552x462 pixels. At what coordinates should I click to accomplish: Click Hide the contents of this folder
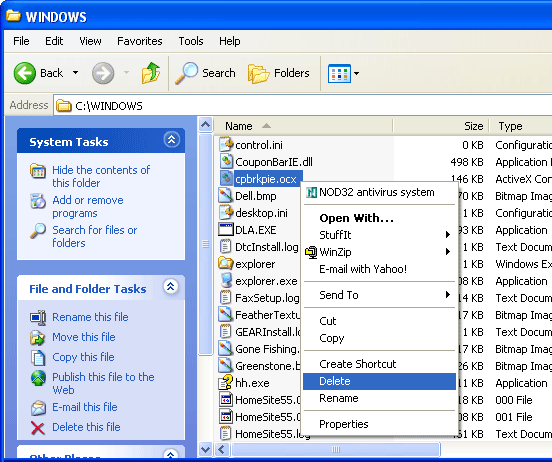tap(101, 176)
